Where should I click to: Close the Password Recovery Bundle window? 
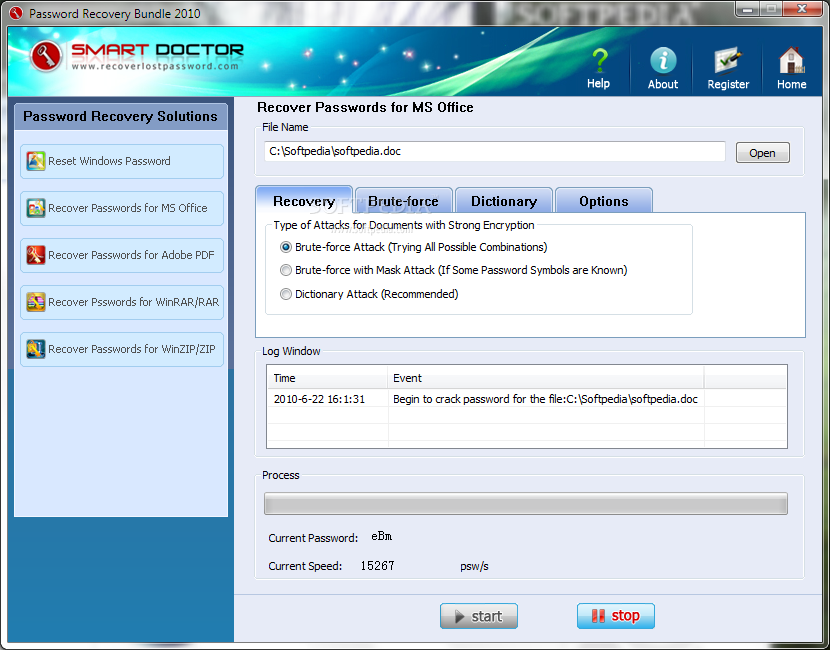pos(802,9)
